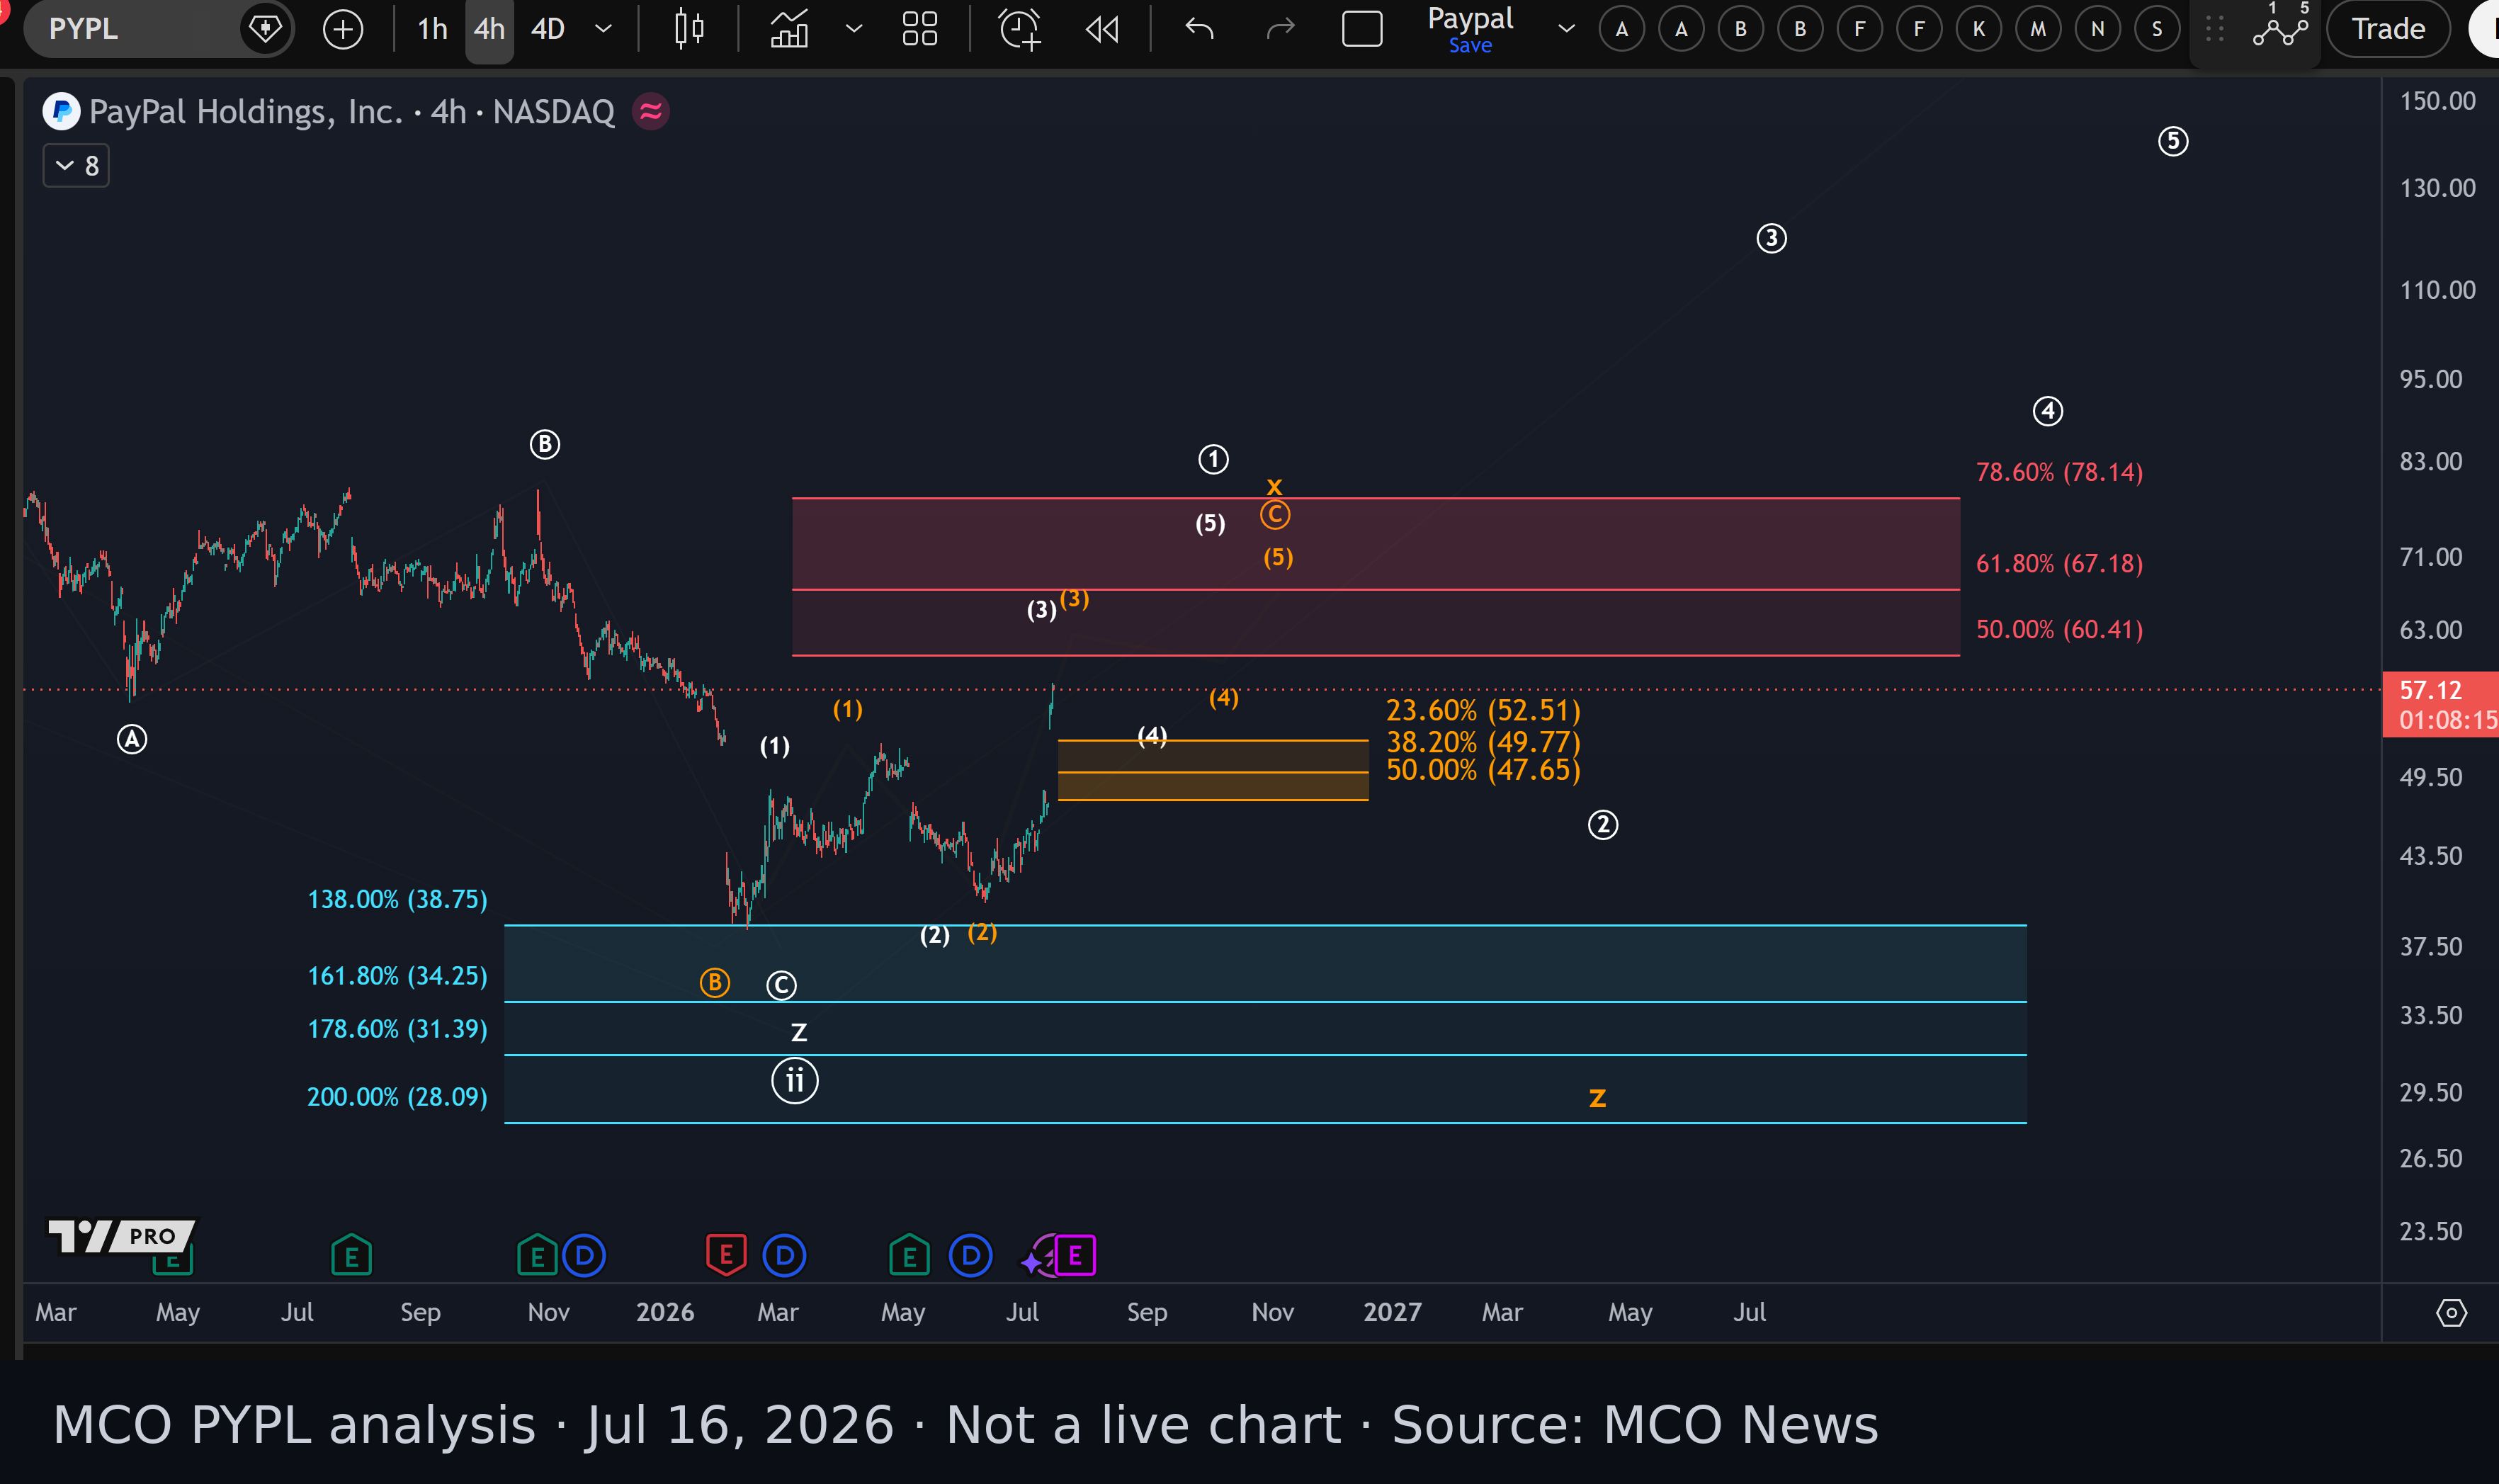Open the indicator templates grid icon
The image size is (2499, 1484).
coord(919,28)
